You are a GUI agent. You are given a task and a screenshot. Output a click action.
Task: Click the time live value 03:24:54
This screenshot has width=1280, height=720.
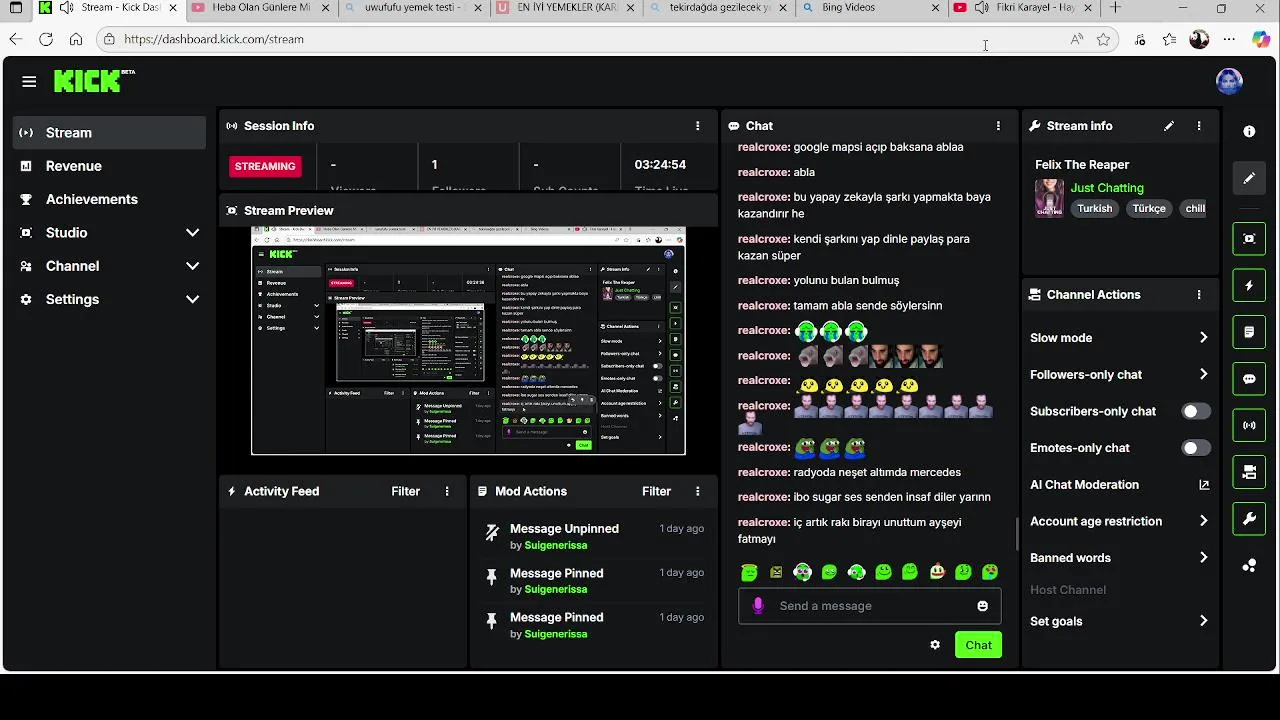point(660,165)
